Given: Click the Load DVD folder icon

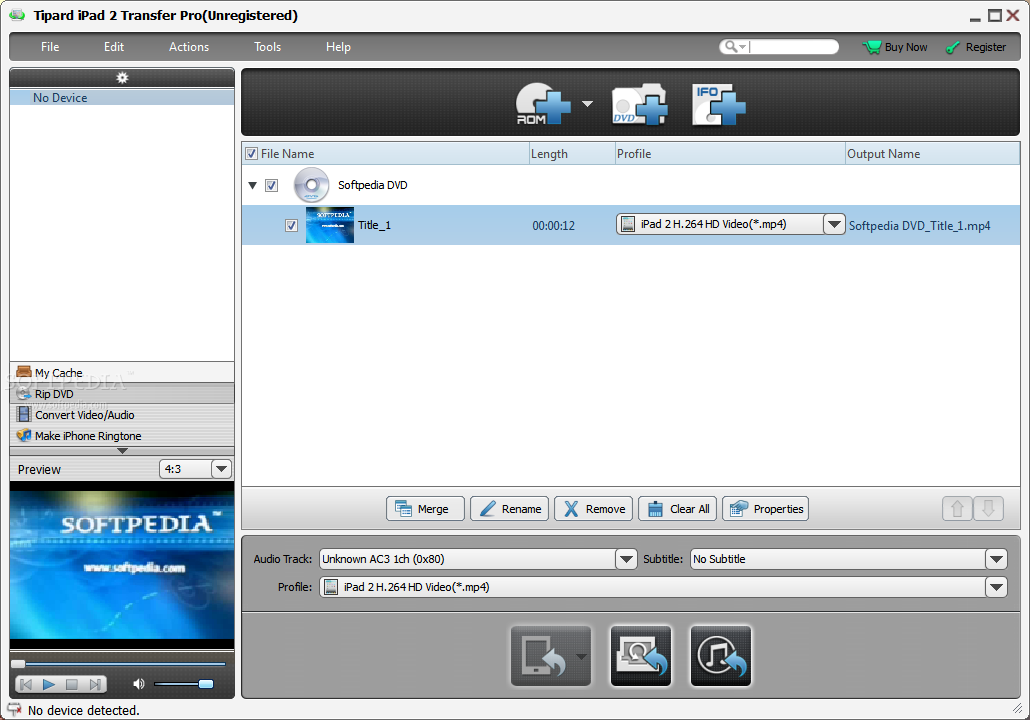Looking at the screenshot, I should [x=639, y=104].
